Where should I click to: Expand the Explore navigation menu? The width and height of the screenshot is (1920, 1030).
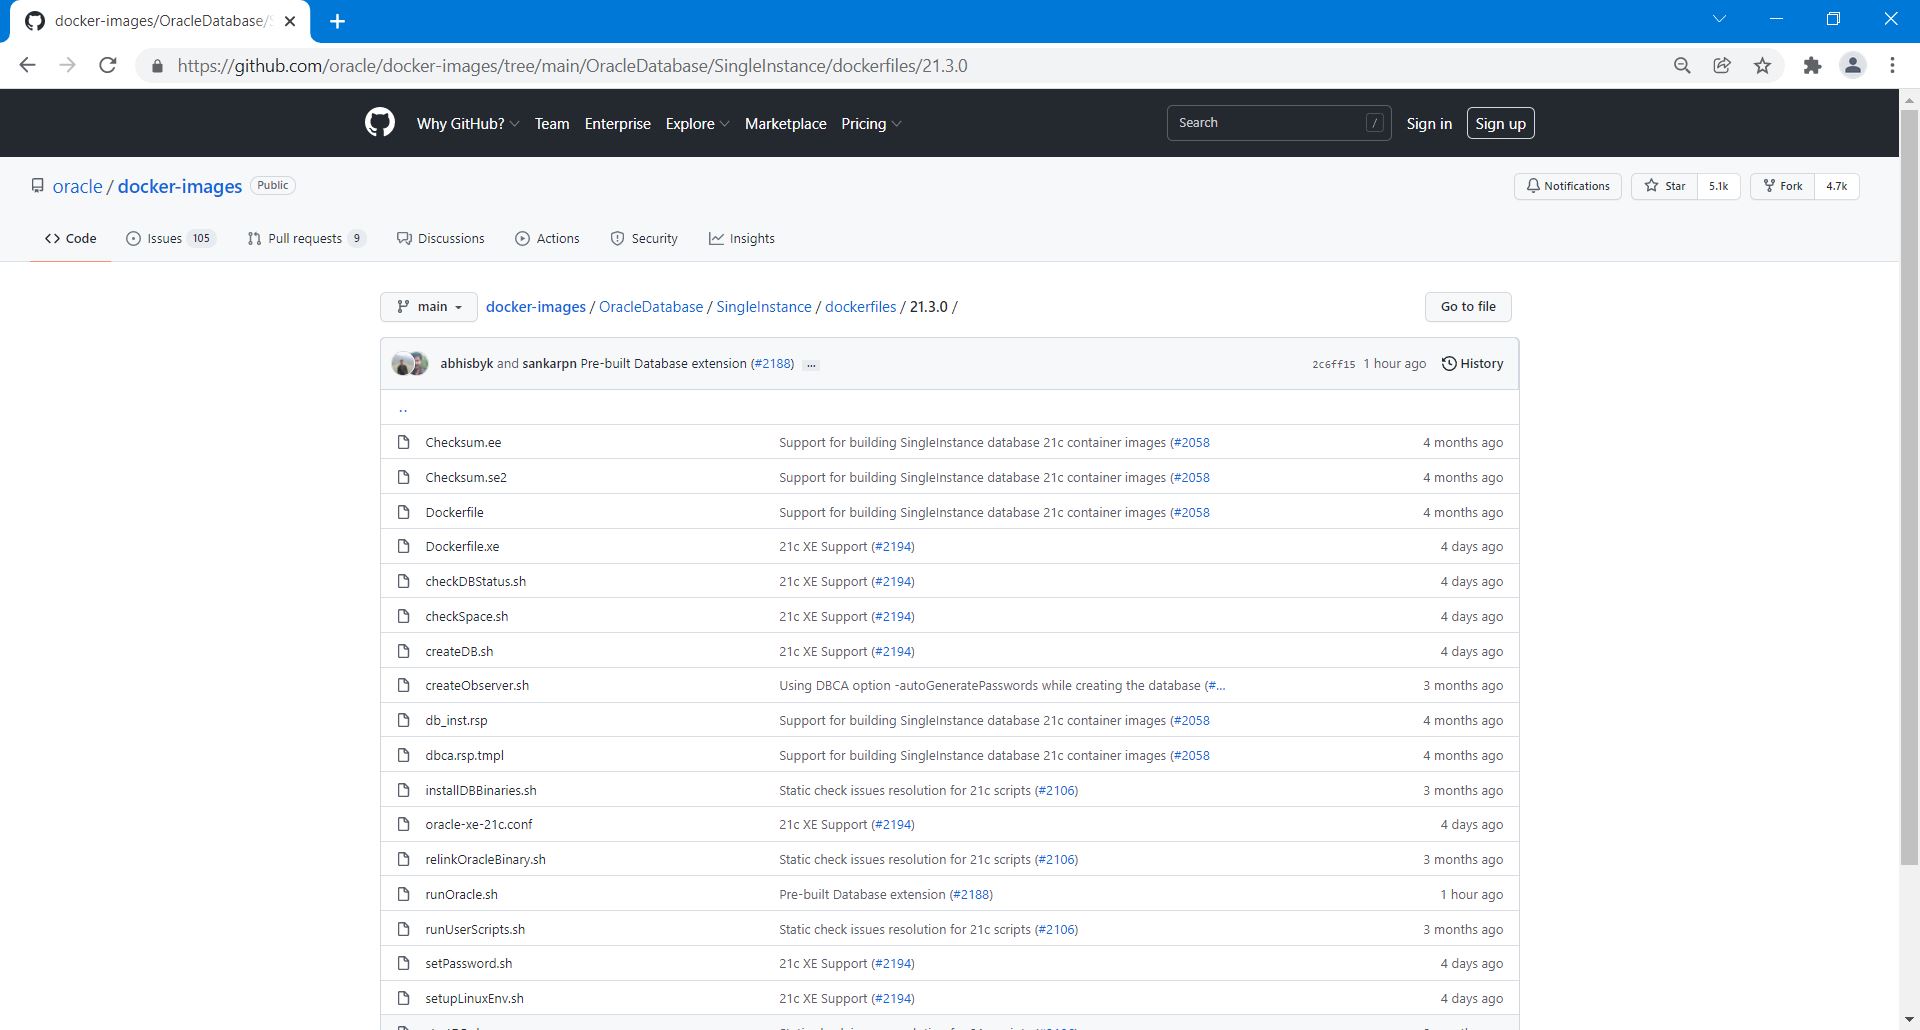pos(697,124)
